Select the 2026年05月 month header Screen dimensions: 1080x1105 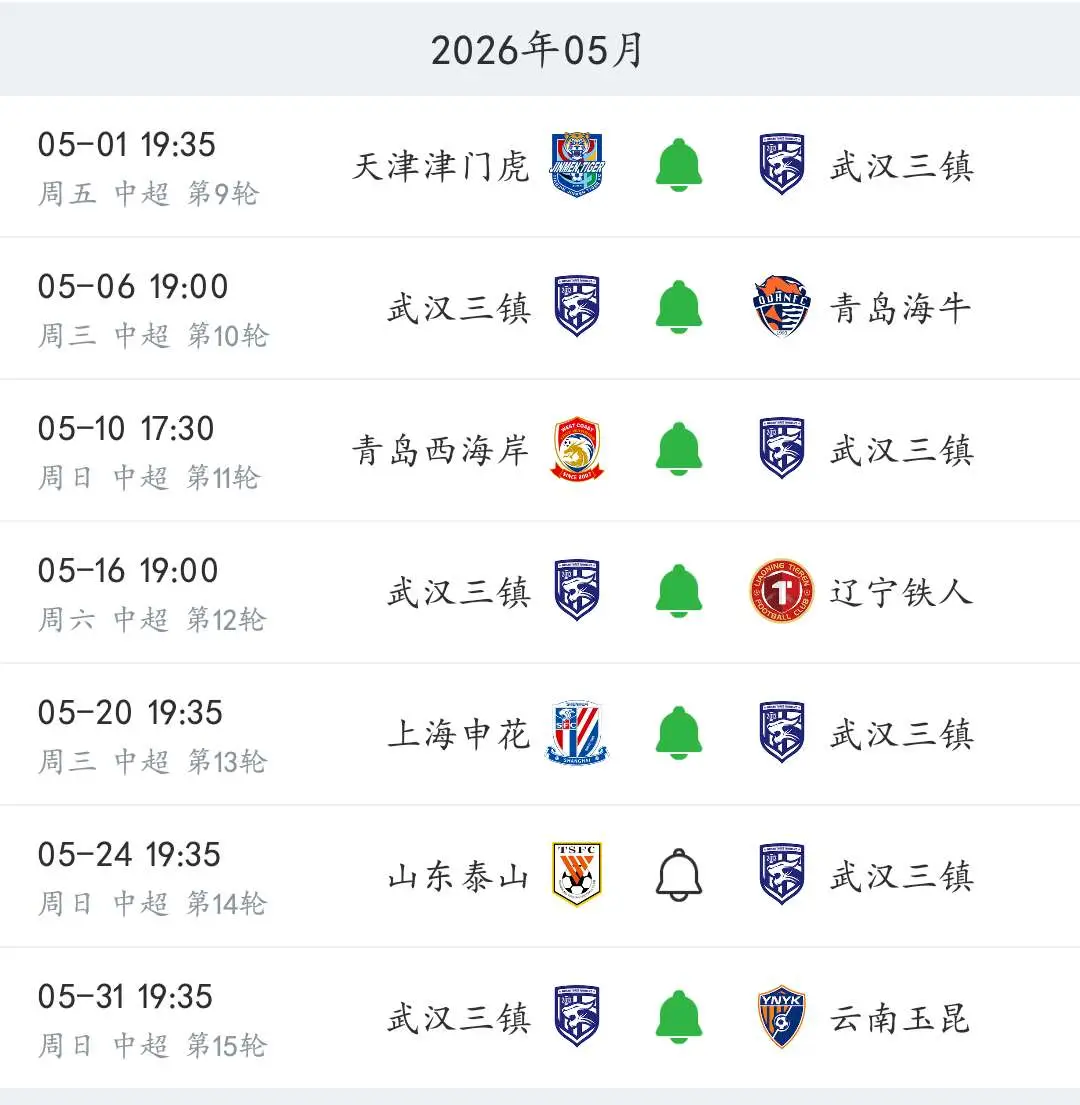pyautogui.click(x=537, y=50)
